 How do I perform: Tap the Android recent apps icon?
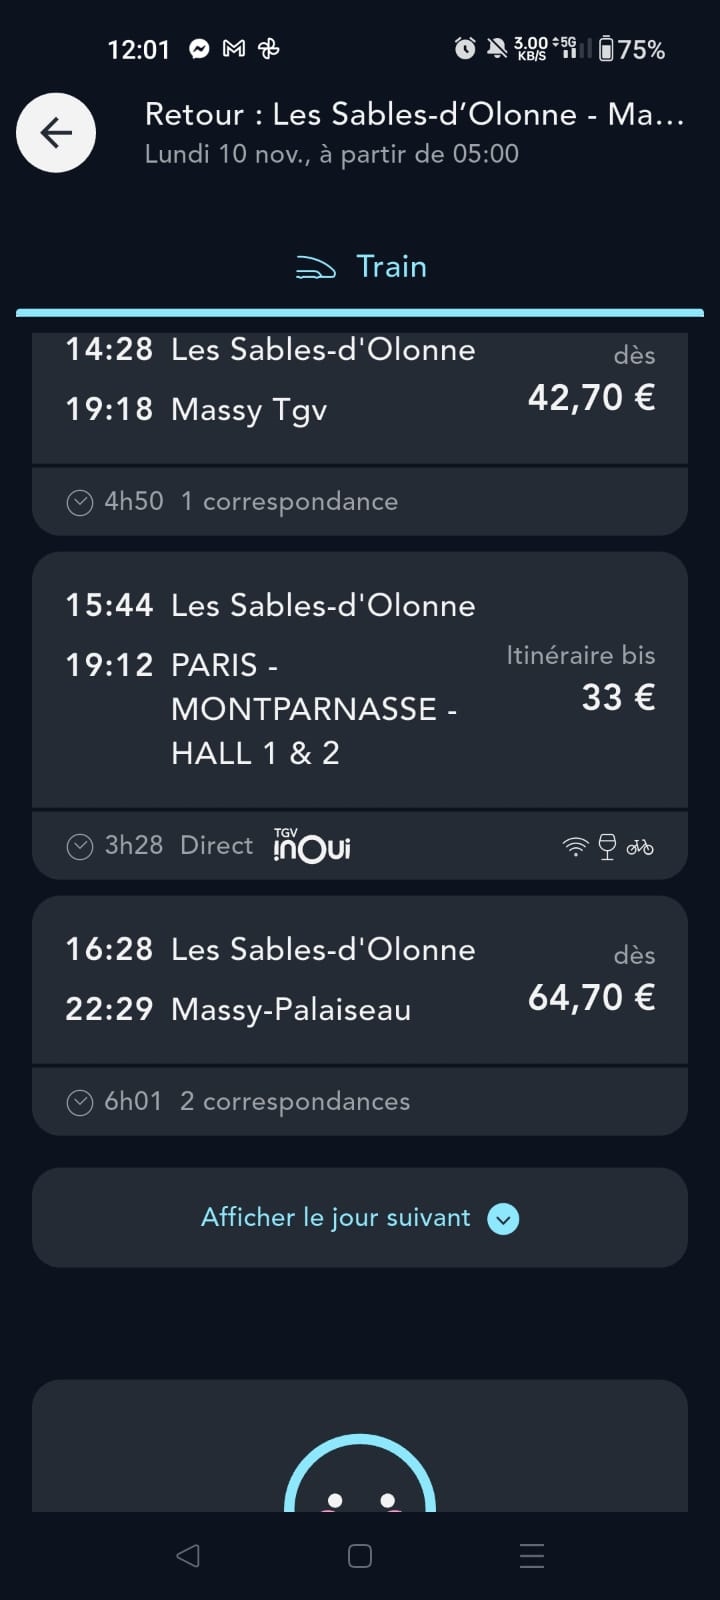click(532, 1555)
